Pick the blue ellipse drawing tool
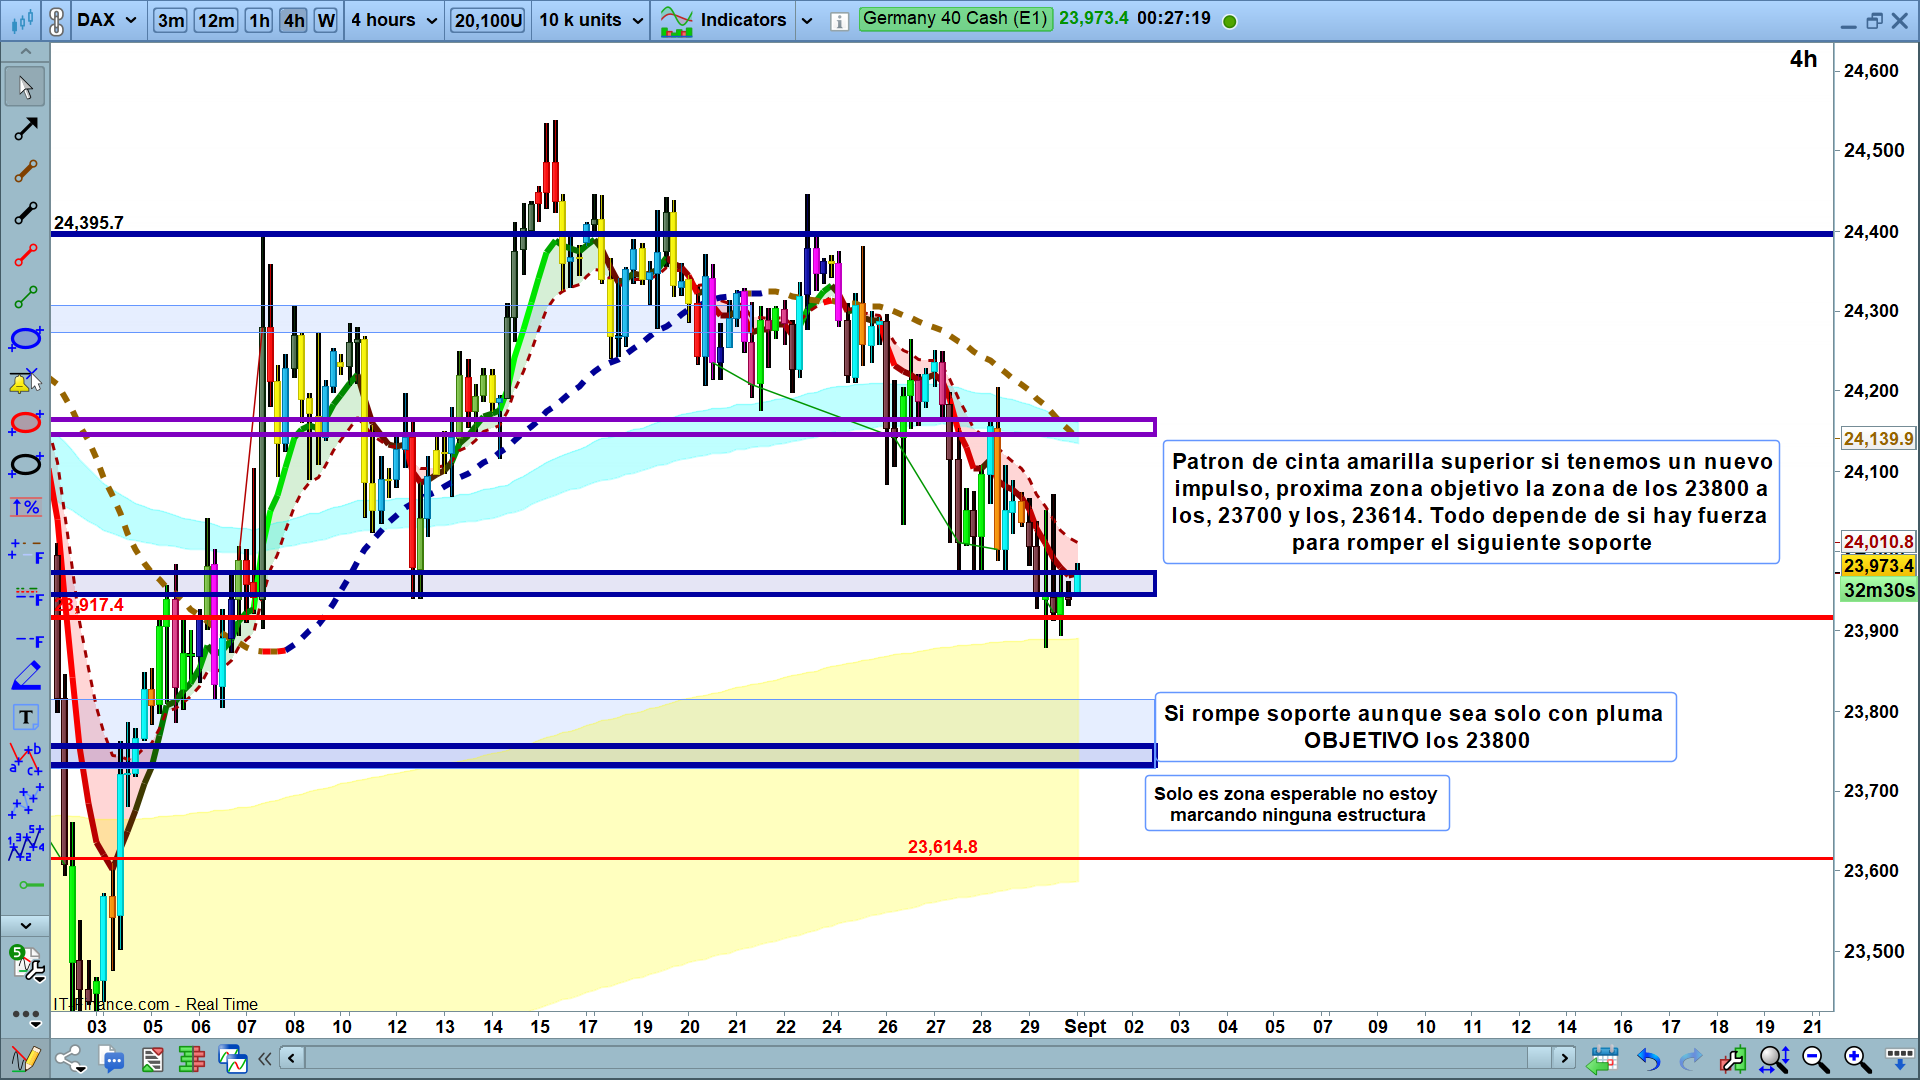The image size is (1920, 1080). pos(25,339)
